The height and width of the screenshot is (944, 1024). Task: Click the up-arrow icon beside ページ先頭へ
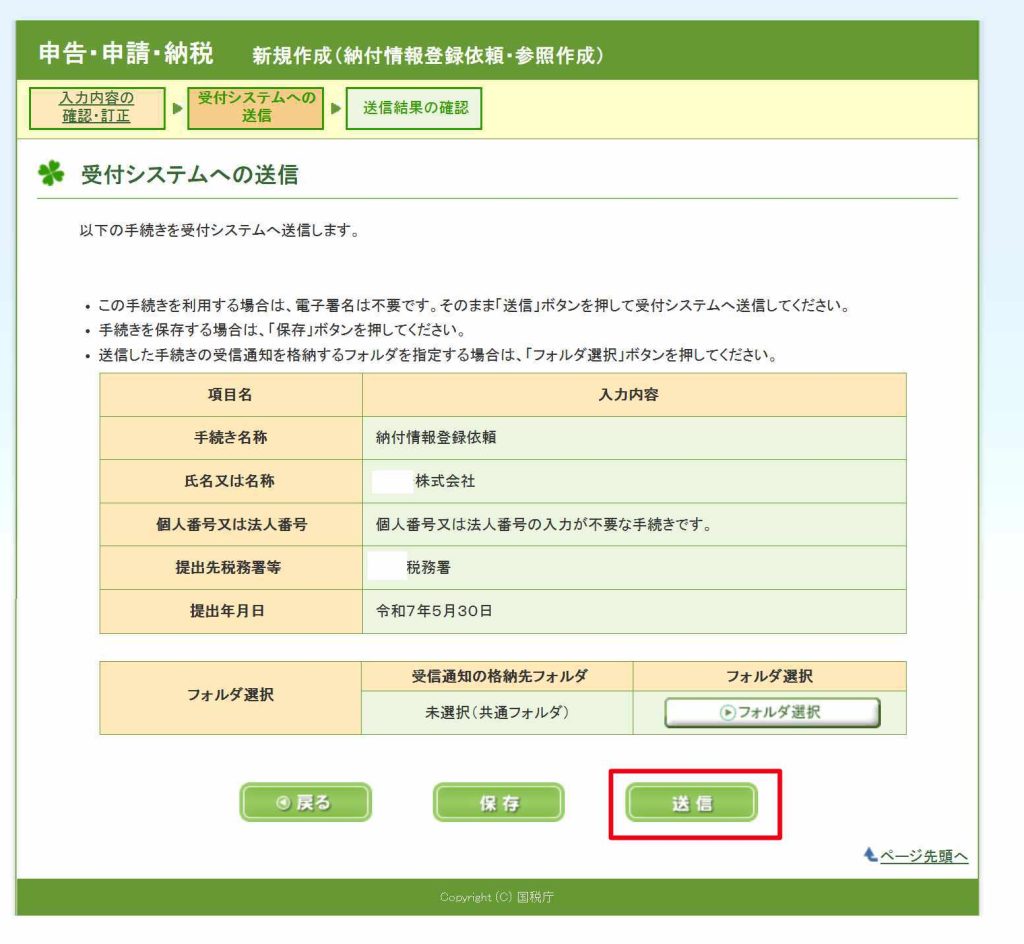pos(869,855)
